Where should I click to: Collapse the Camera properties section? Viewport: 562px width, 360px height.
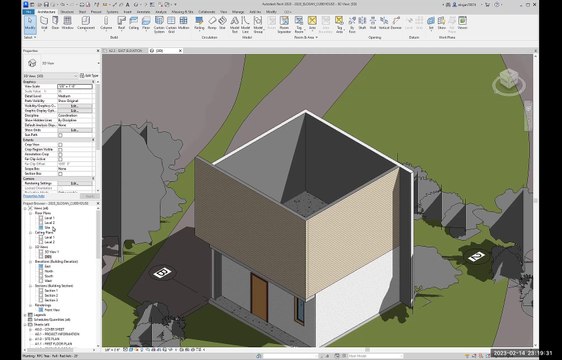(x=93, y=179)
